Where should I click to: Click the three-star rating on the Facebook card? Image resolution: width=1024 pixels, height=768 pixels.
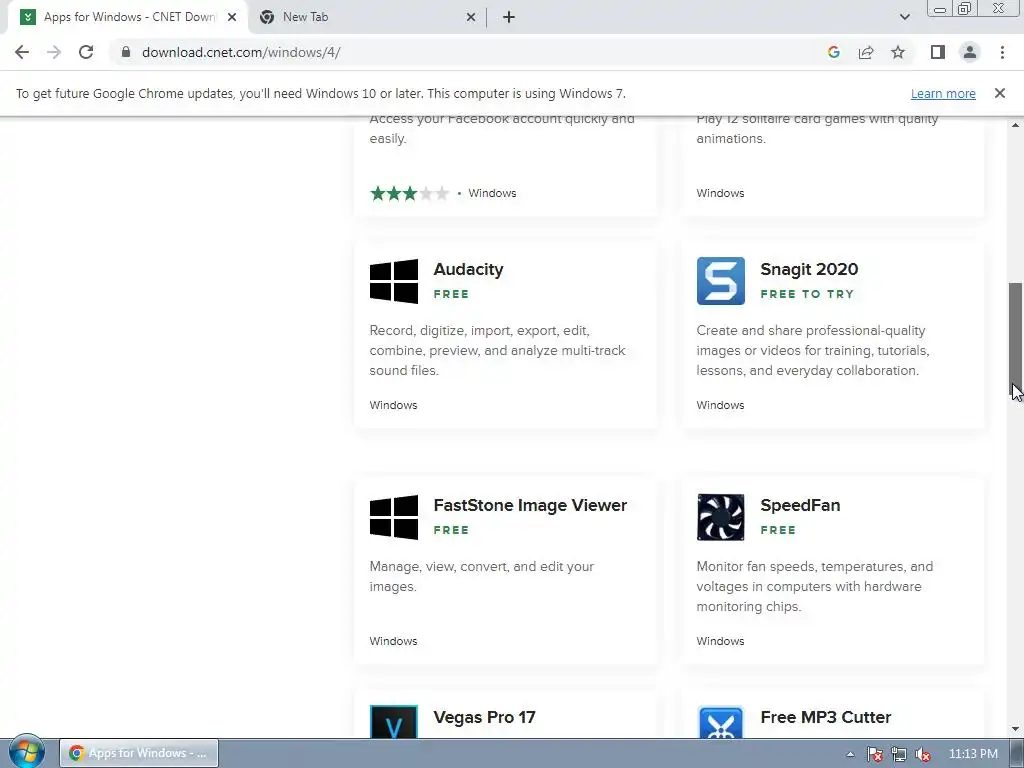click(409, 193)
